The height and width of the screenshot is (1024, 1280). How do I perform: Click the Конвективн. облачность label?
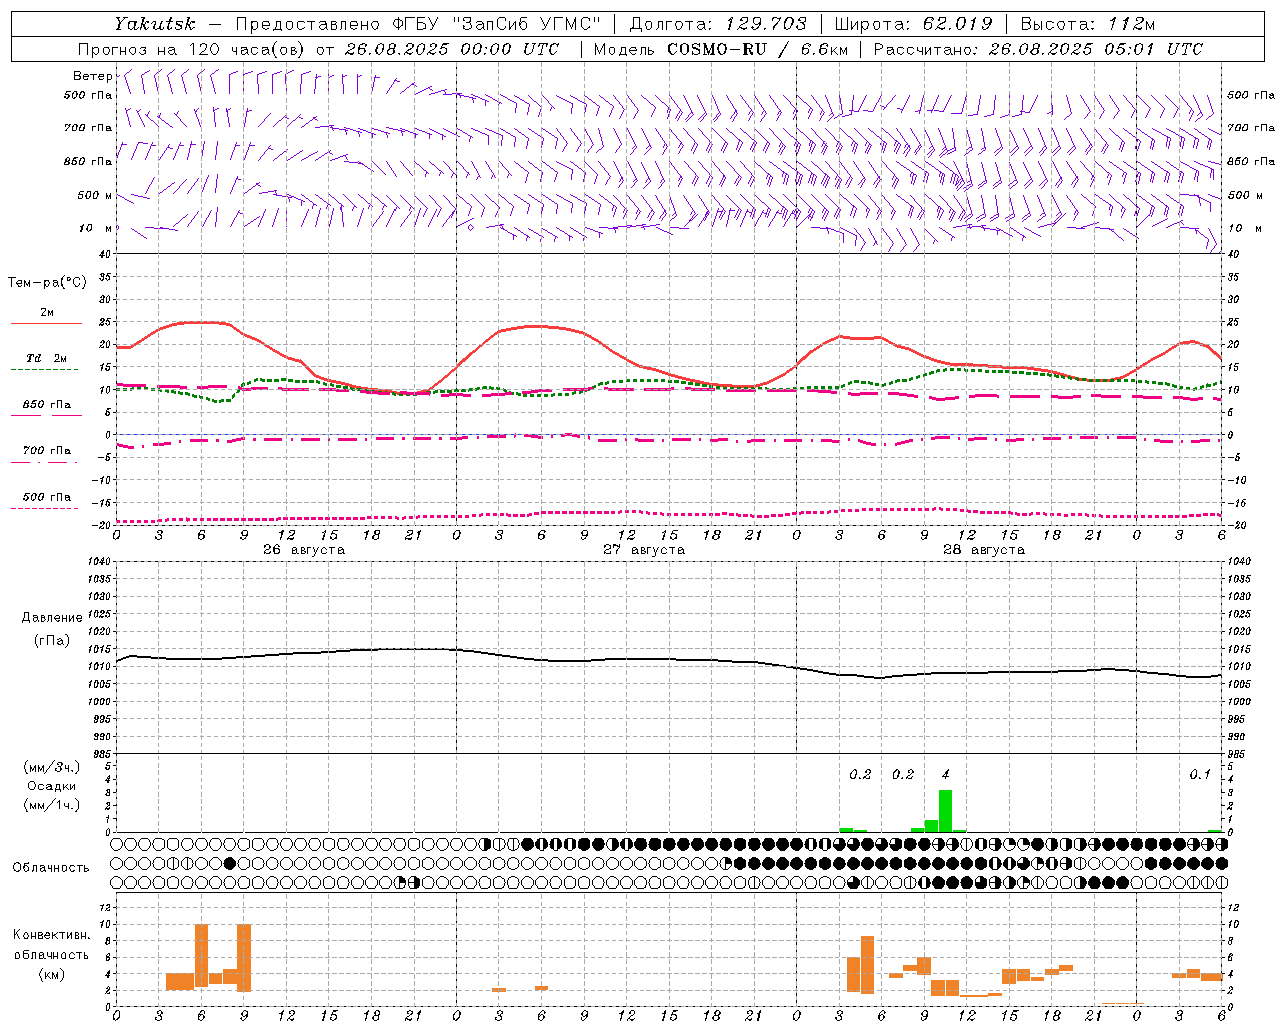click(x=51, y=945)
